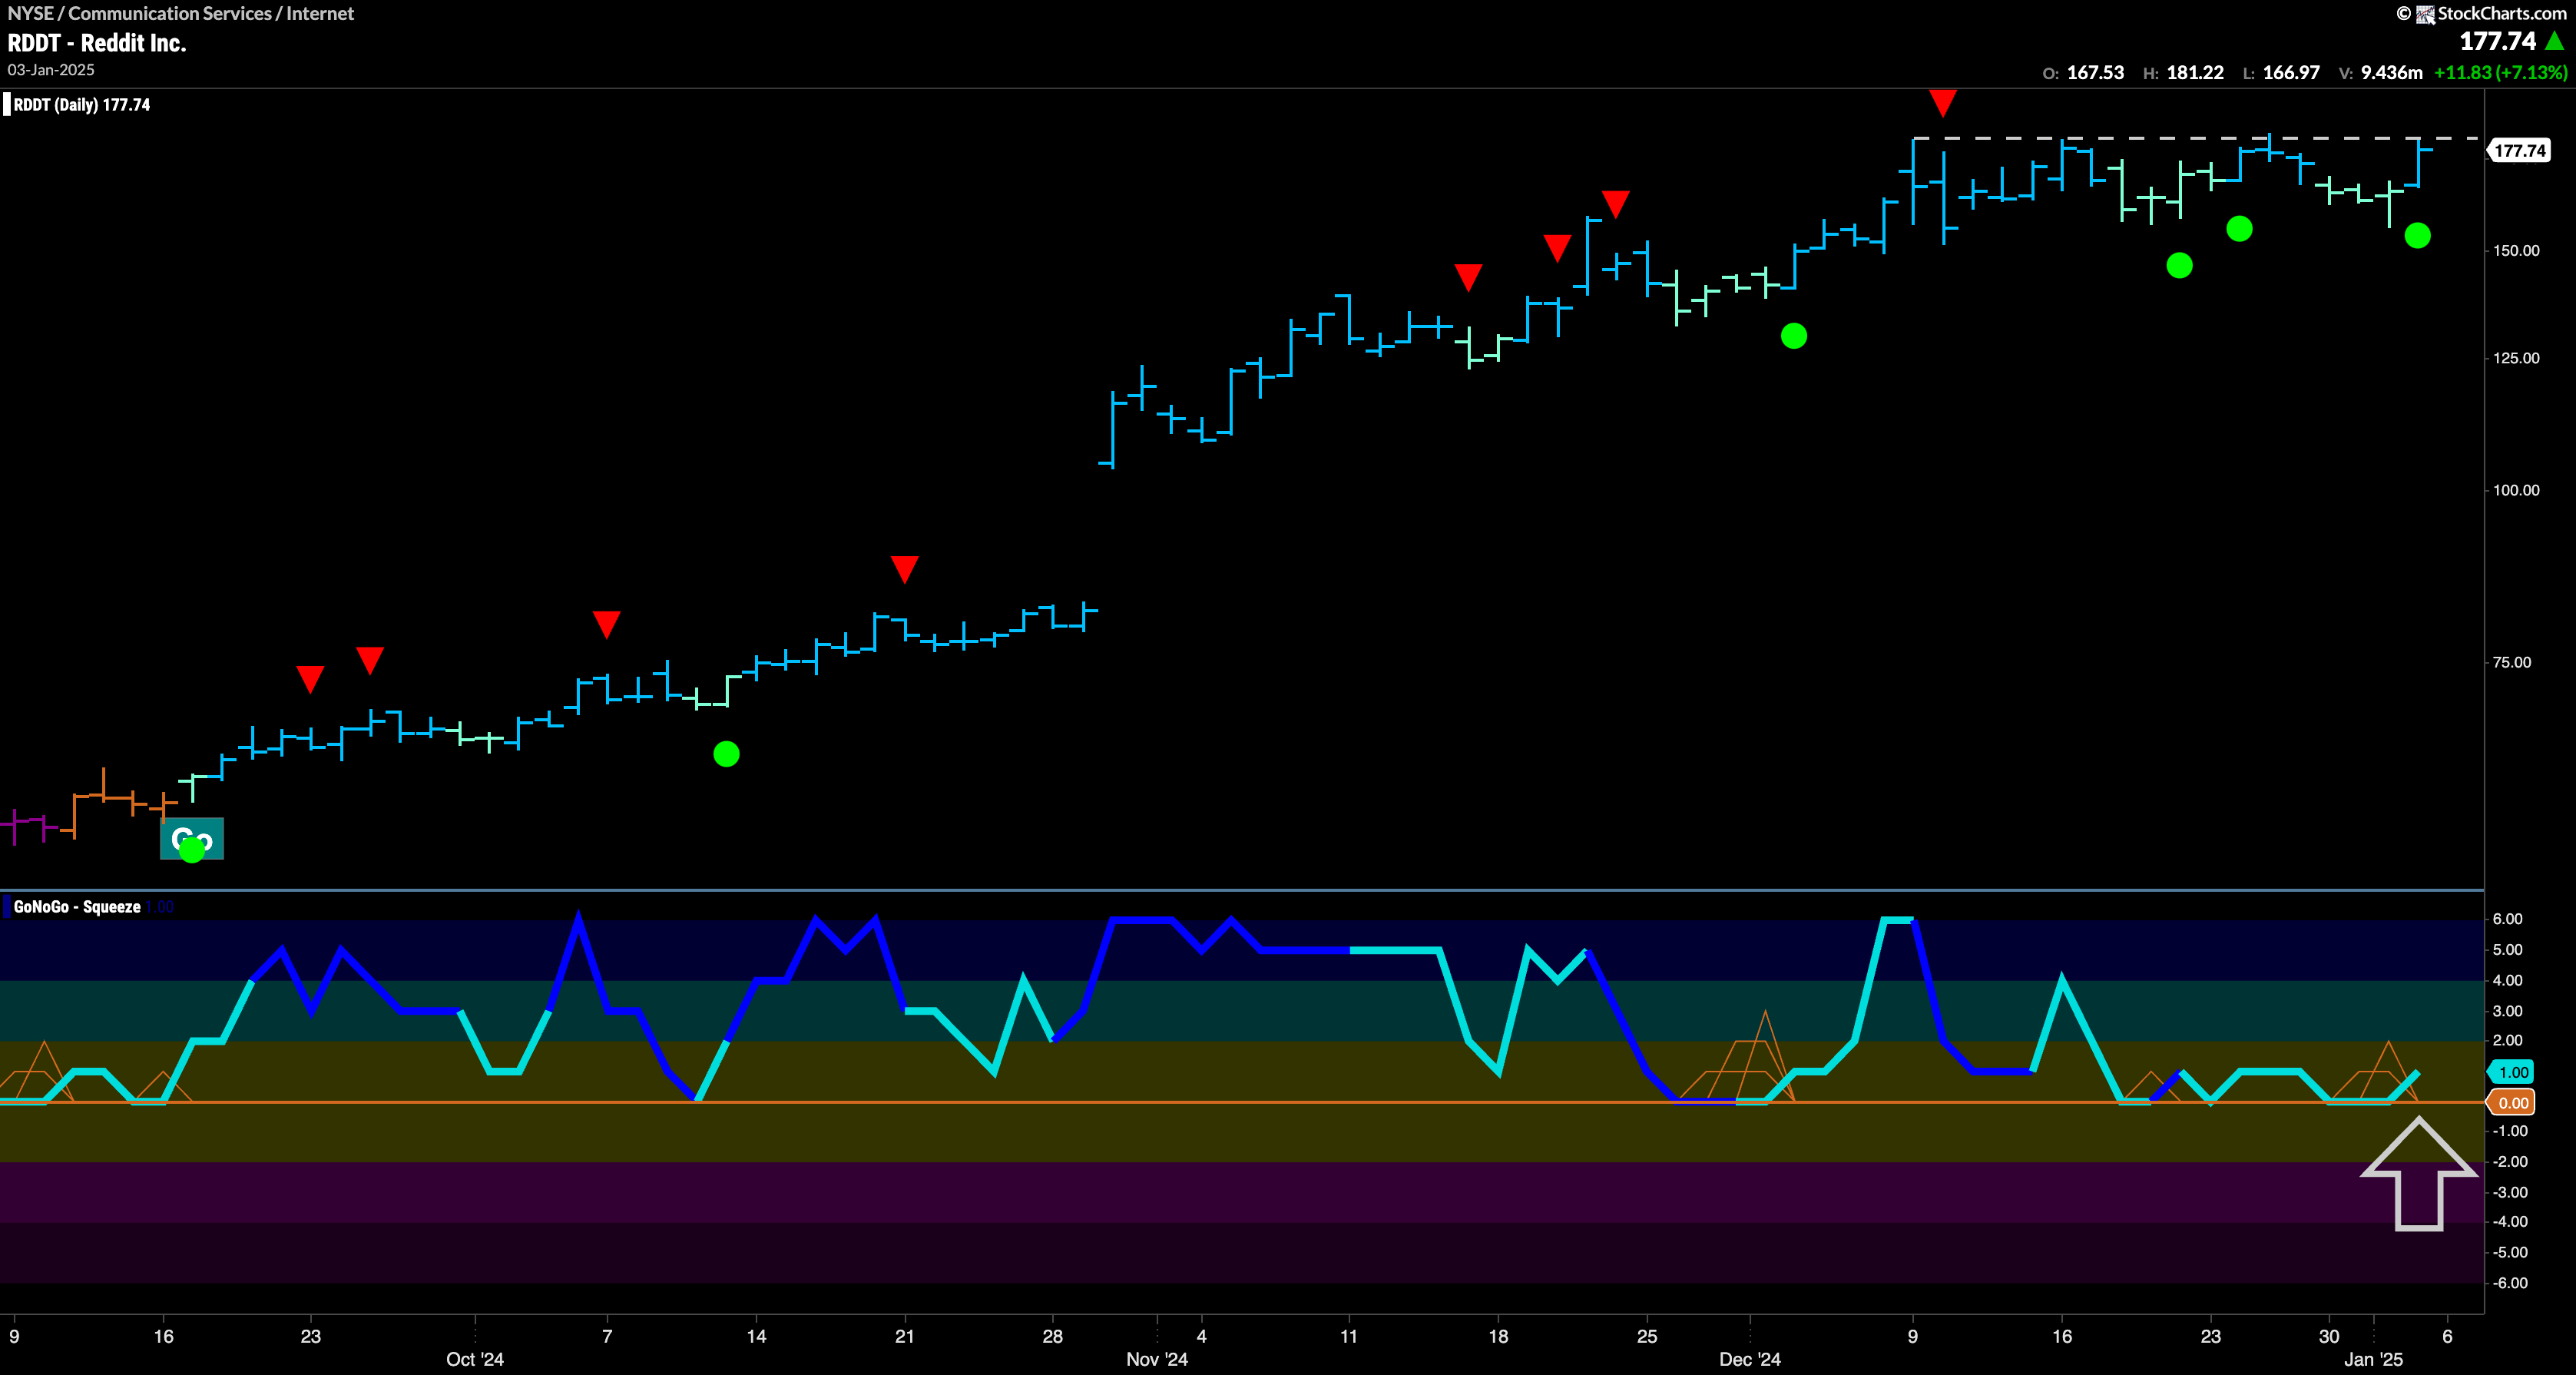Image resolution: width=2576 pixels, height=1375 pixels.
Task: Click the RDDT (Daily) 177.74 legend text
Action: tap(82, 105)
